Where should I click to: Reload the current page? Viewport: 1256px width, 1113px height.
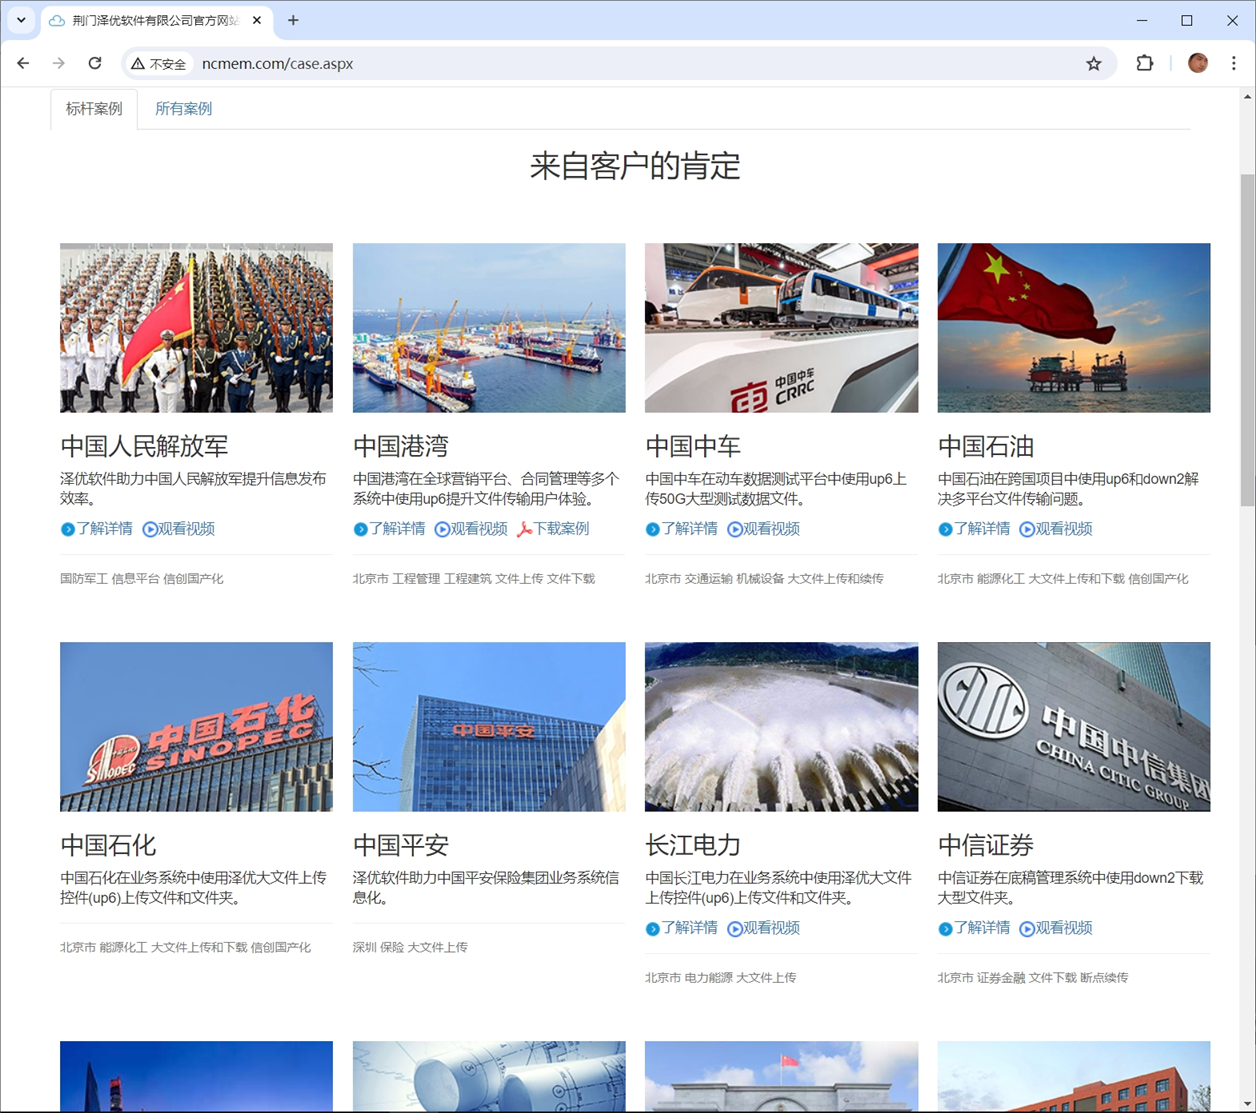coord(95,63)
